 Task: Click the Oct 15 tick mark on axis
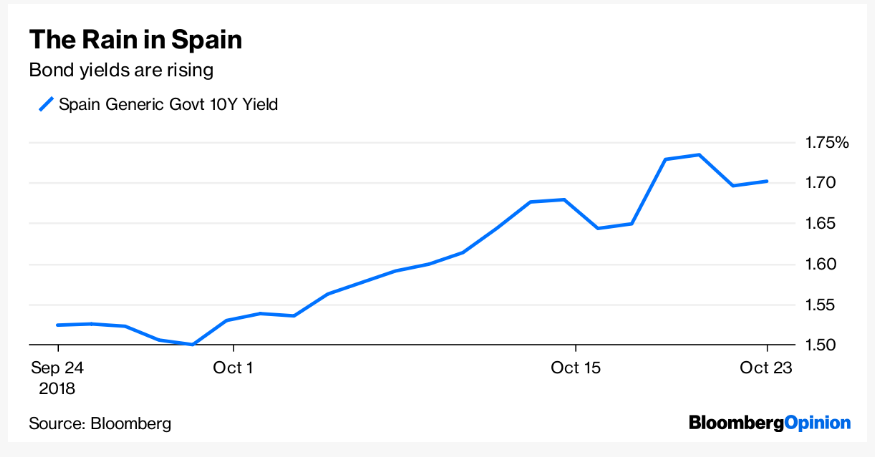pyautogui.click(x=576, y=349)
